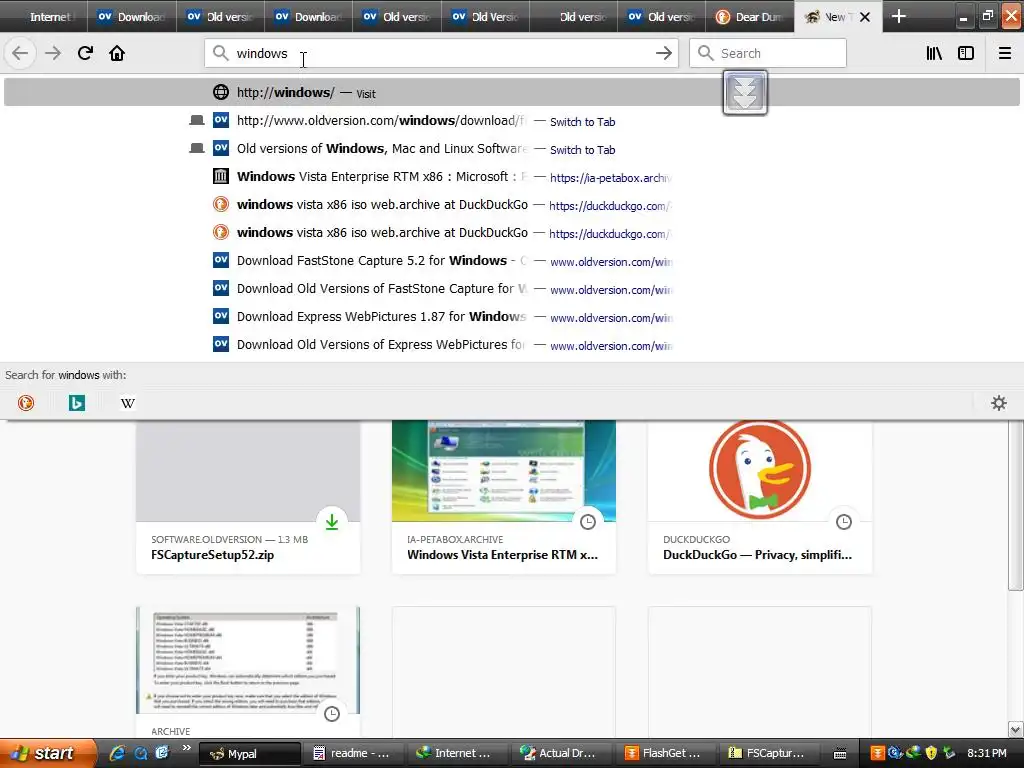Screen dimensions: 1024x768
Task: Search with Wikipedia one-off icon
Action: pyautogui.click(x=128, y=403)
